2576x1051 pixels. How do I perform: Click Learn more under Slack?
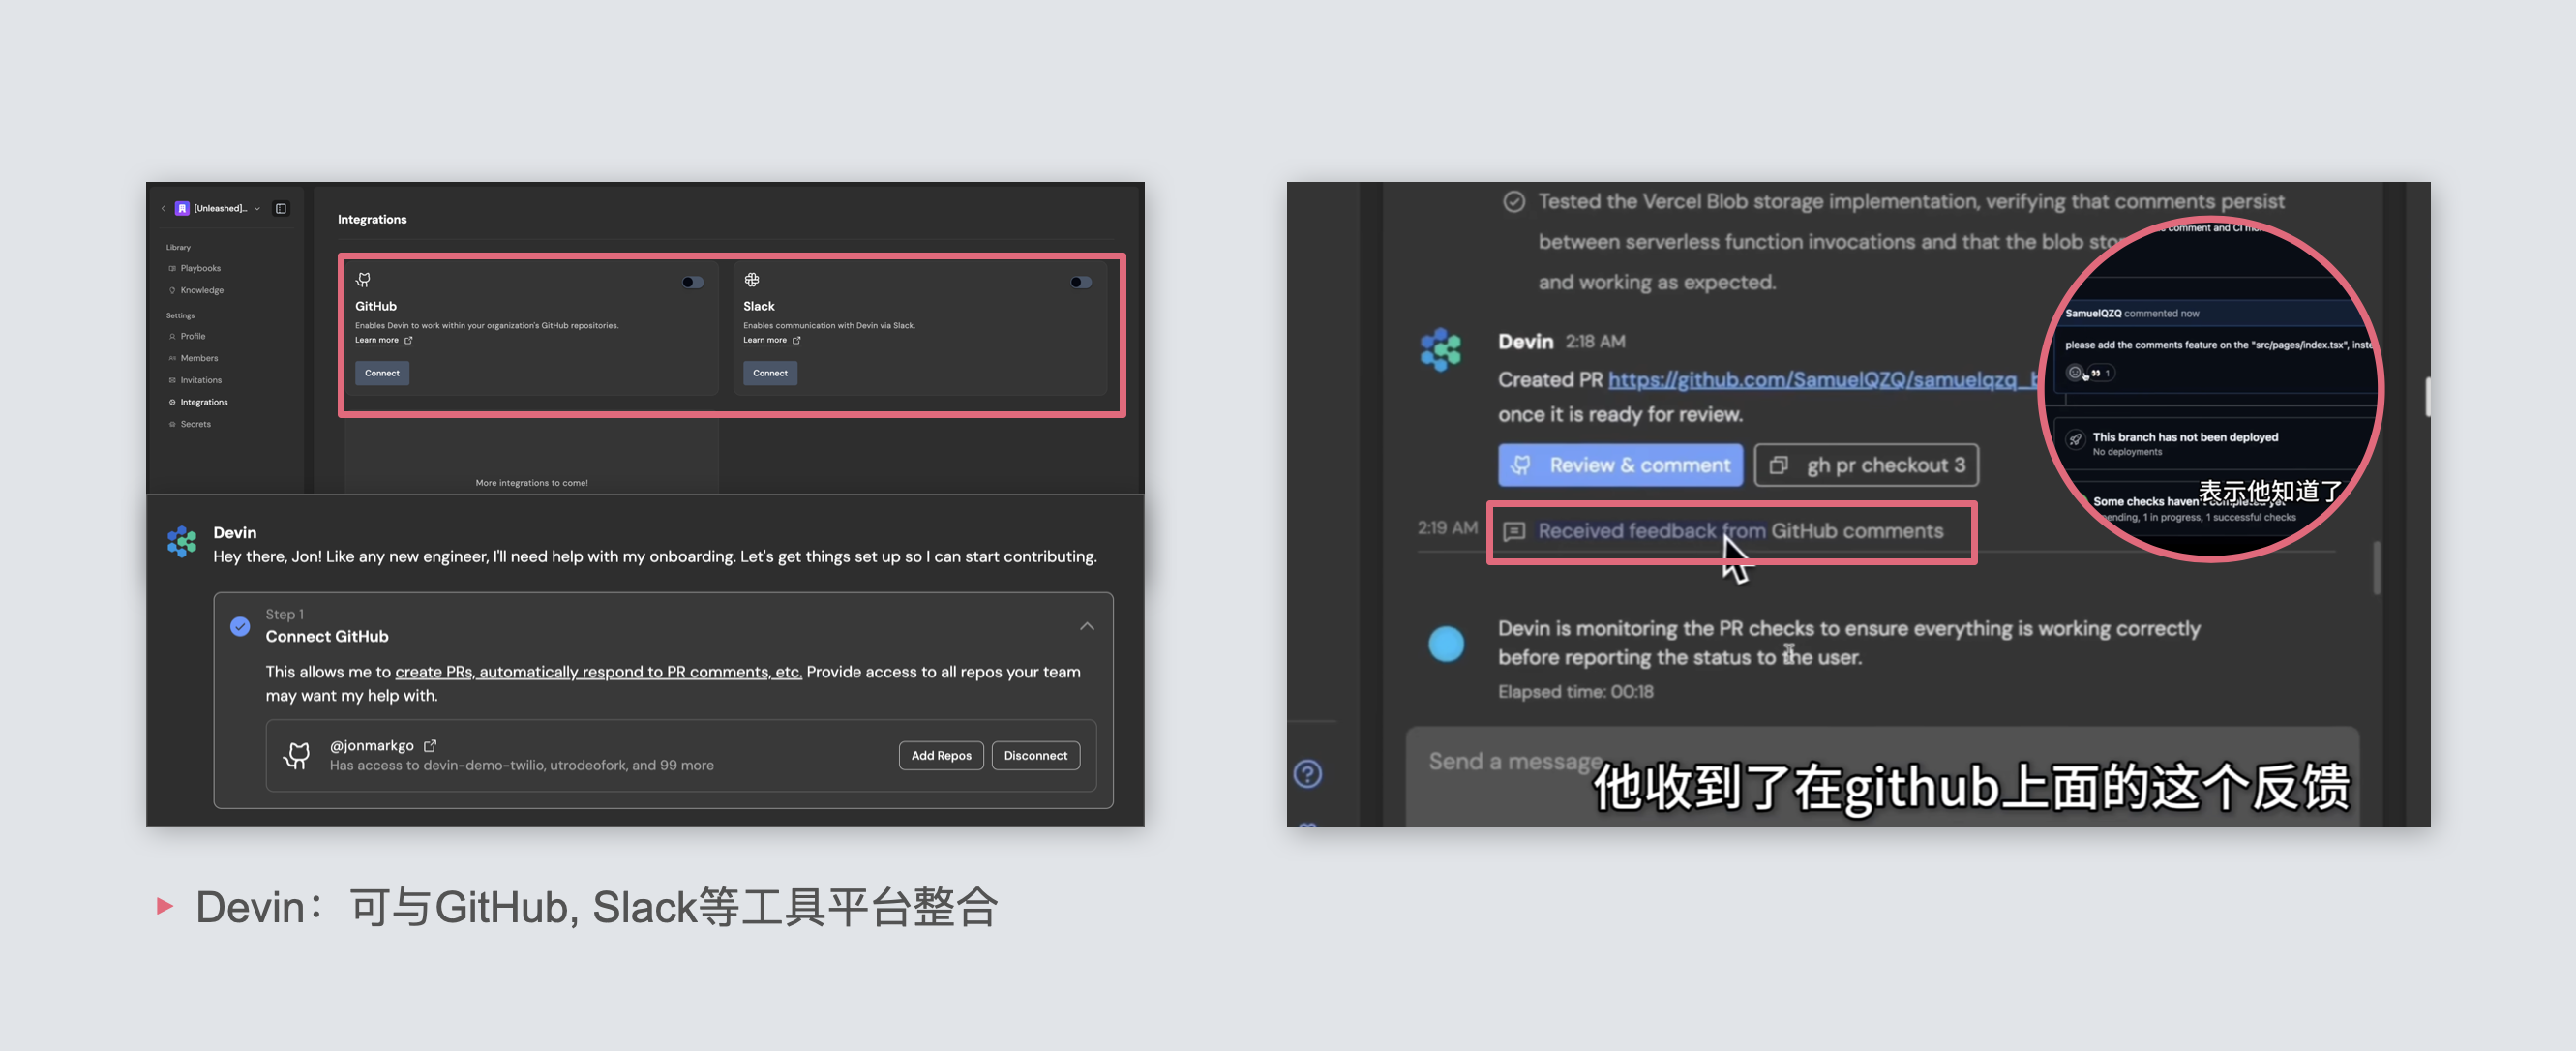764,340
